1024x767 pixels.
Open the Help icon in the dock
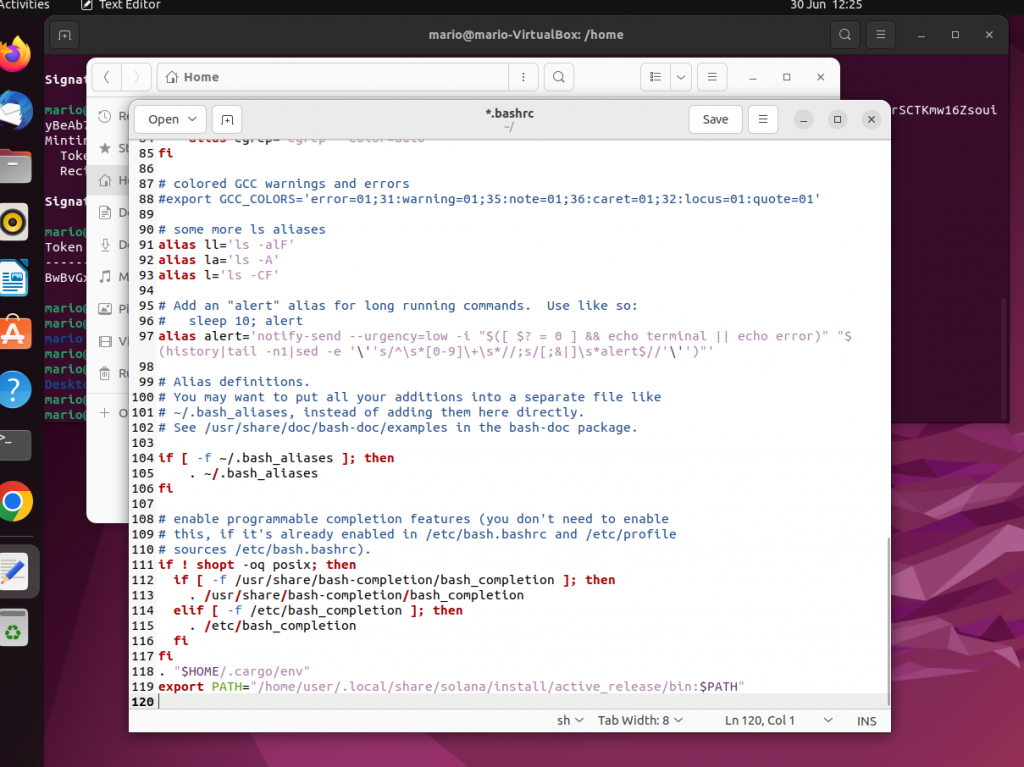pyautogui.click(x=14, y=389)
